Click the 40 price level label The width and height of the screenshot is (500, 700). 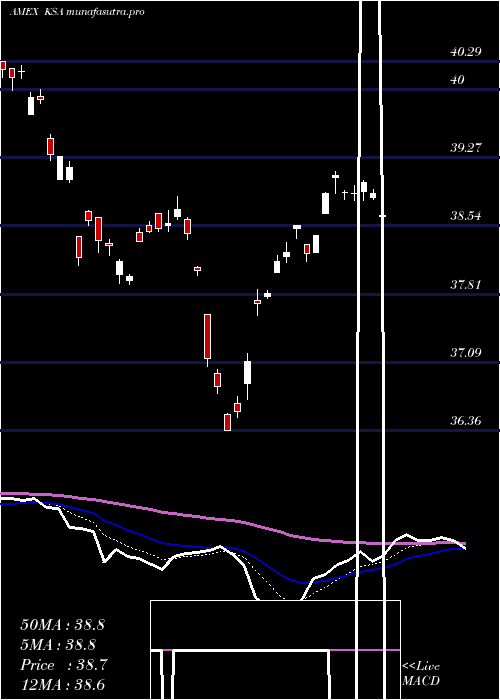point(458,80)
